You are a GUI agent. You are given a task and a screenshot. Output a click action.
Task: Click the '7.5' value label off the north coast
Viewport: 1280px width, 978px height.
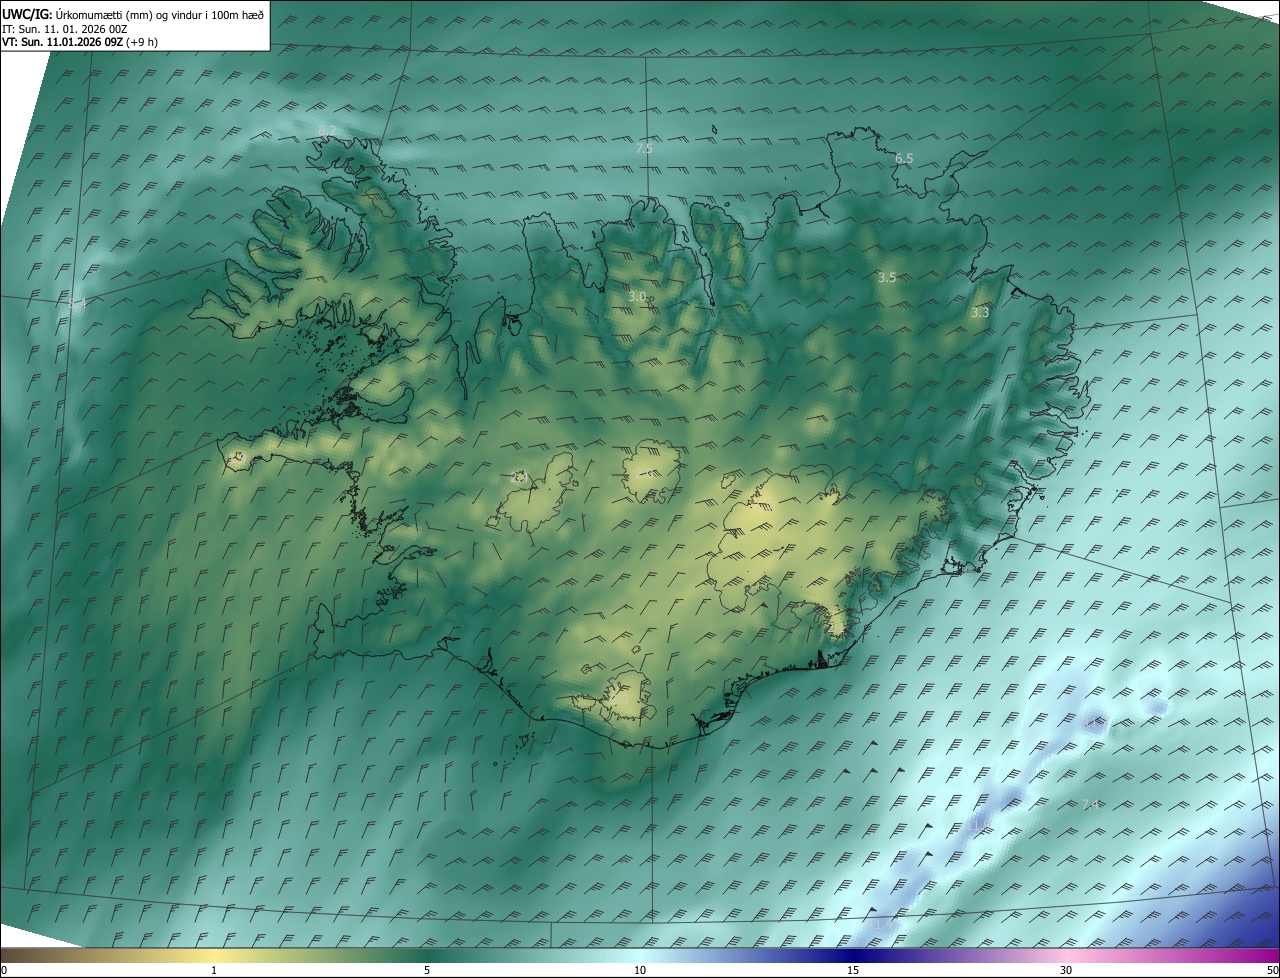[644, 148]
